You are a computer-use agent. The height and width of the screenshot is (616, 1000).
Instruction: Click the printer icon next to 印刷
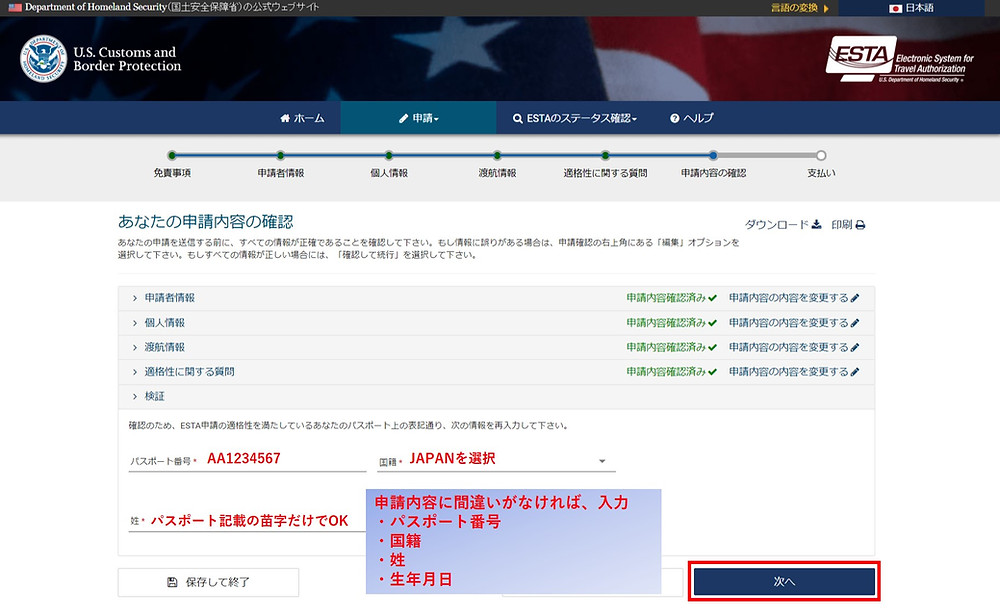[860, 224]
